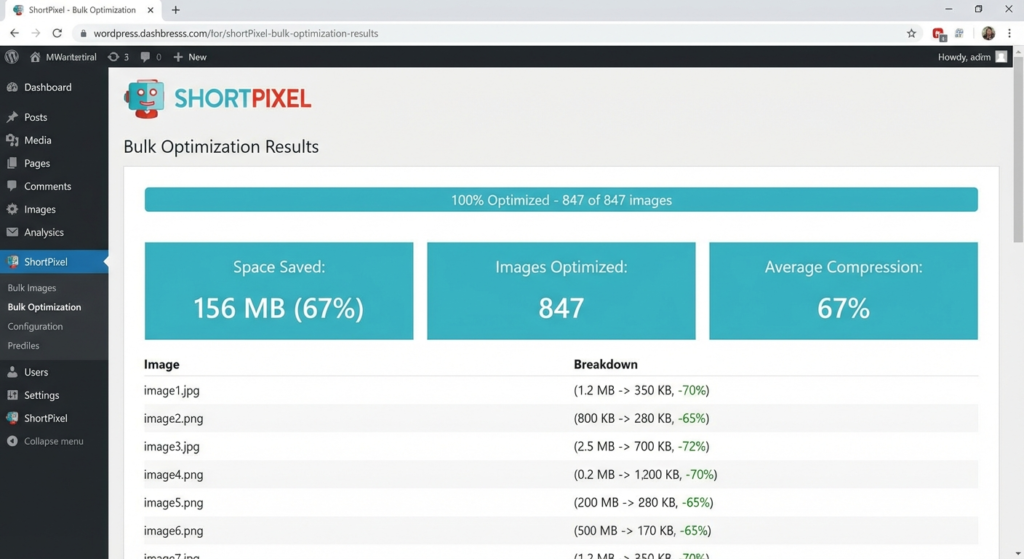This screenshot has width=1024, height=559.
Task: Click the browser address bar URL
Action: point(236,33)
